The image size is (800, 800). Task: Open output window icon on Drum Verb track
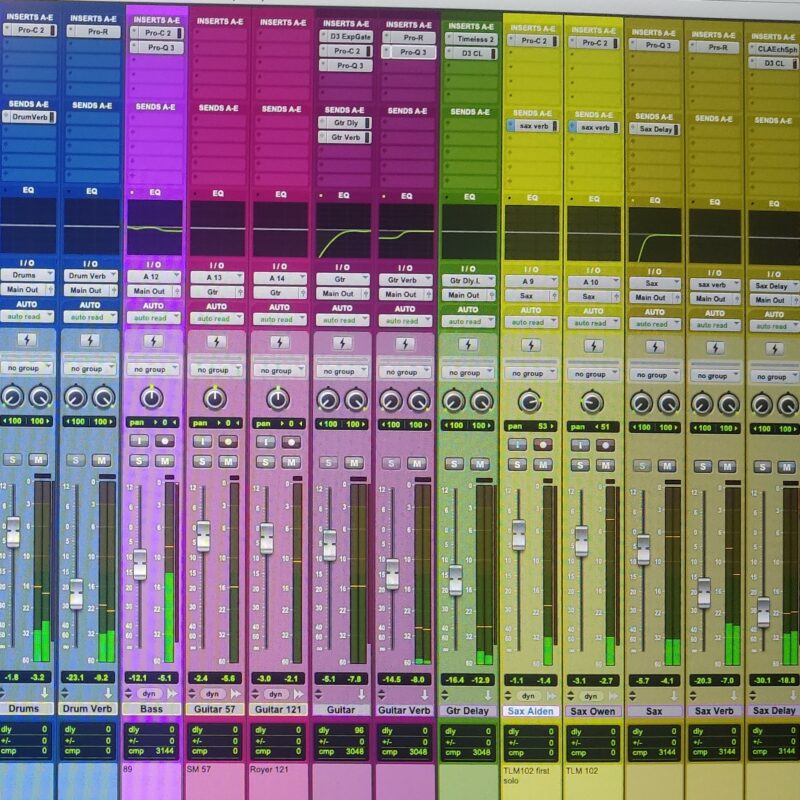click(108, 693)
